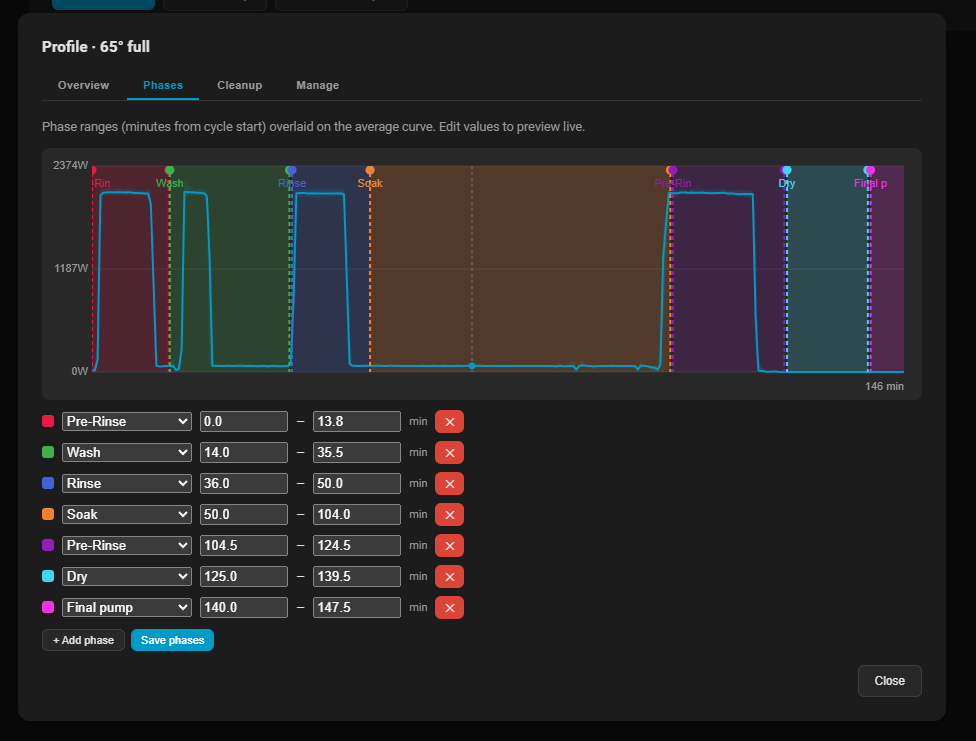Delete the Rinse phase row
Image resolution: width=976 pixels, height=741 pixels.
[449, 484]
